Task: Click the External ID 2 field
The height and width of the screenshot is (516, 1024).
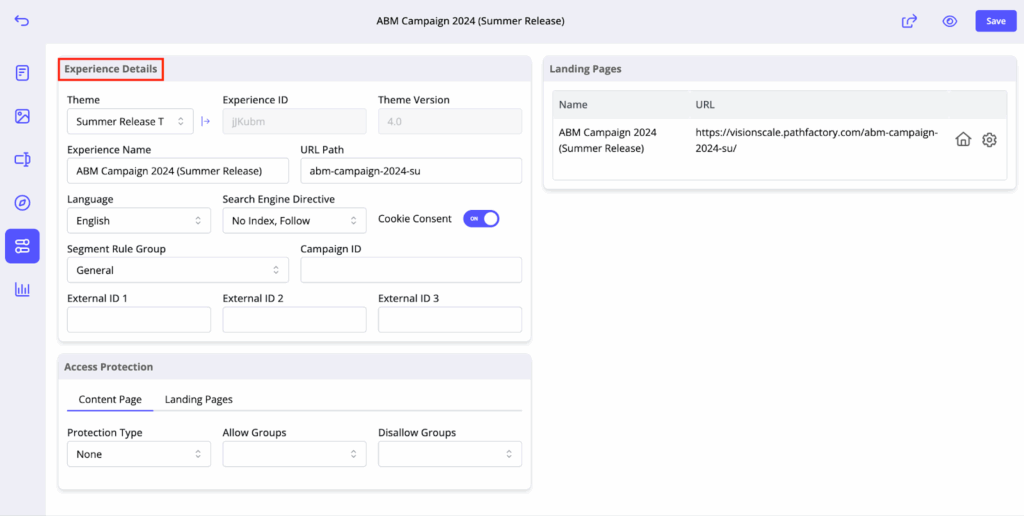Action: tap(295, 319)
